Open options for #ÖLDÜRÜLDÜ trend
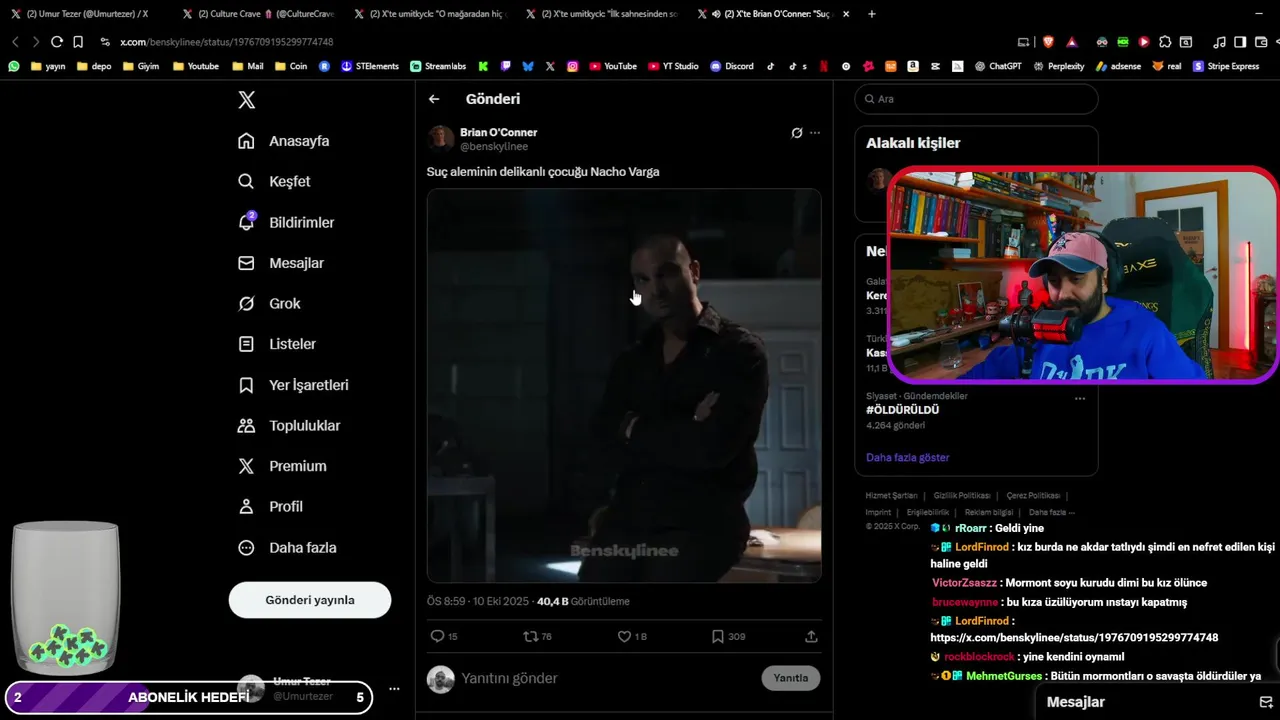Image resolution: width=1280 pixels, height=720 pixels. [x=1079, y=398]
